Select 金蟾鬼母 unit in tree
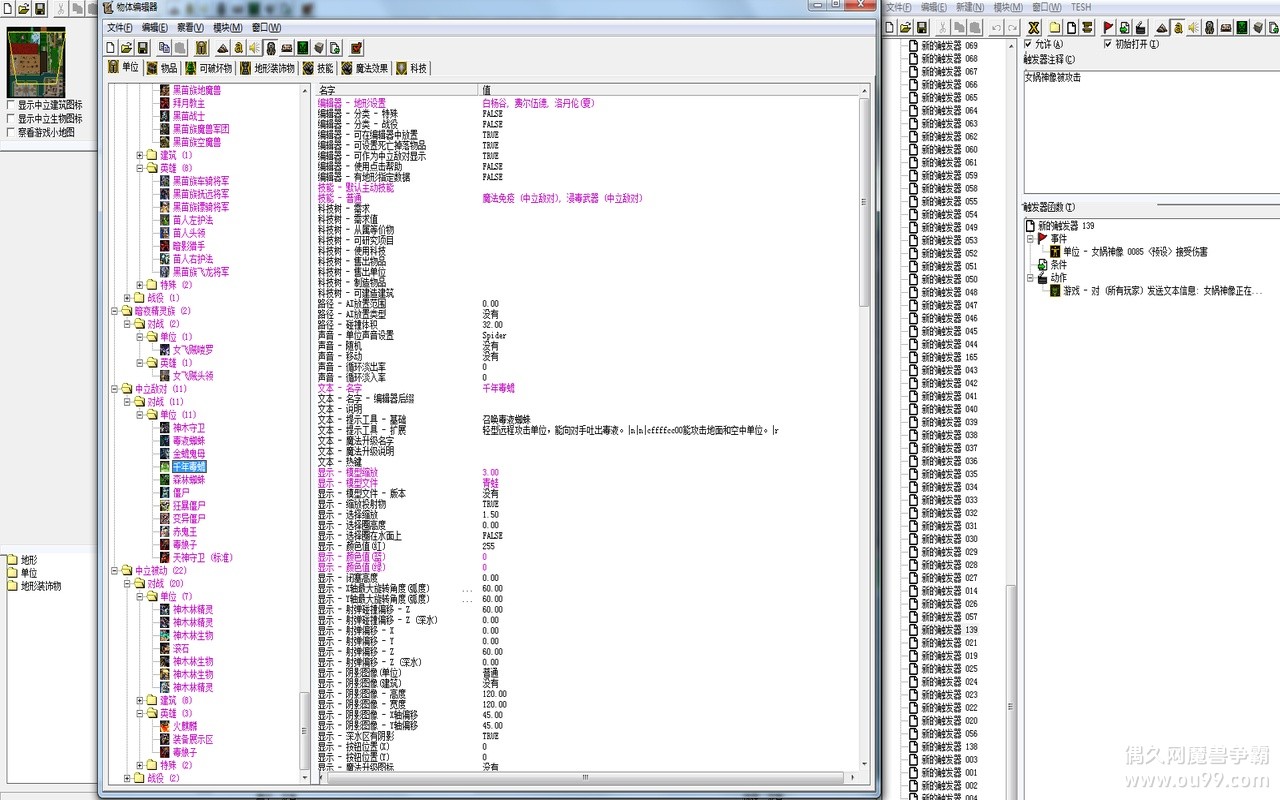The image size is (1280, 800). 189,454
